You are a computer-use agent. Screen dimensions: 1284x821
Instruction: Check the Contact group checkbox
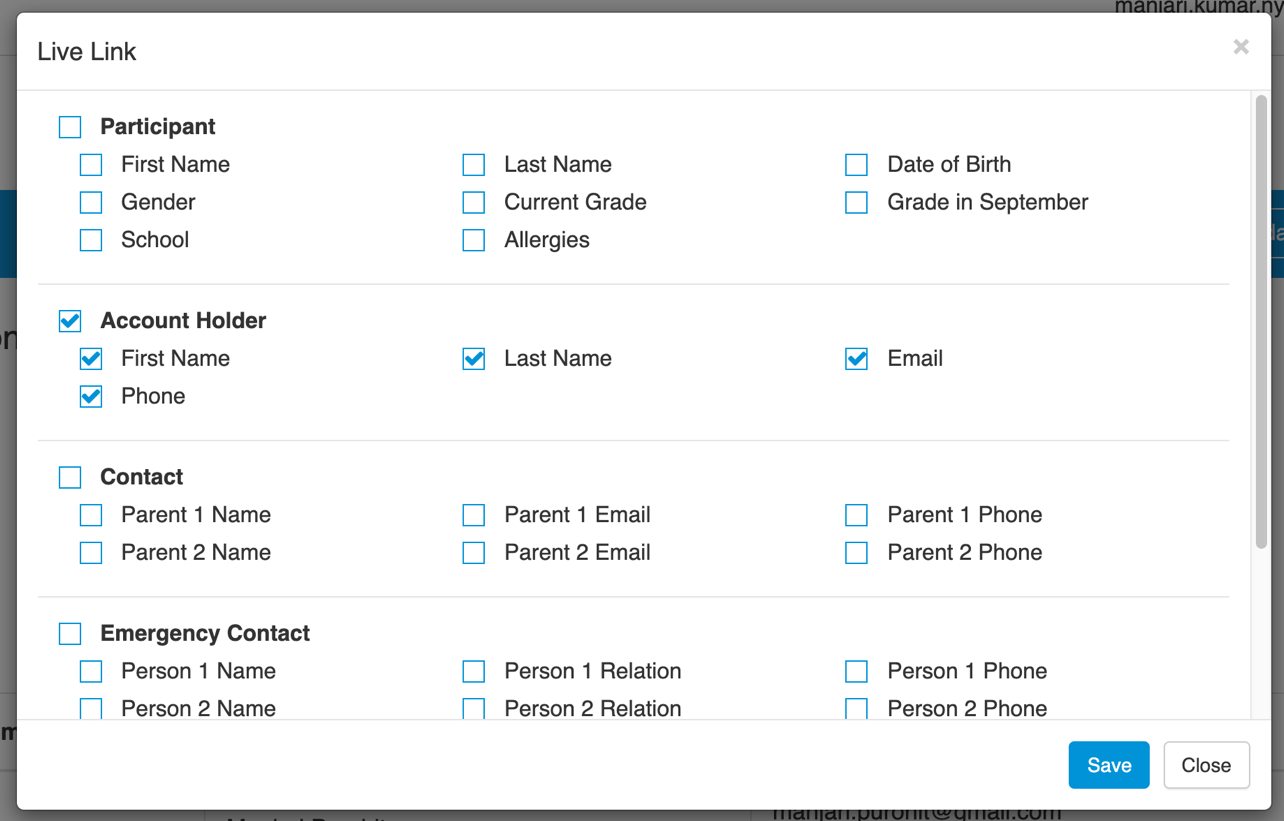(x=70, y=477)
